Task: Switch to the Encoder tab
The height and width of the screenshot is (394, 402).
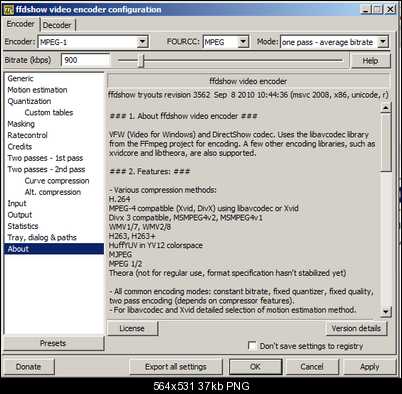Action: 20,24
